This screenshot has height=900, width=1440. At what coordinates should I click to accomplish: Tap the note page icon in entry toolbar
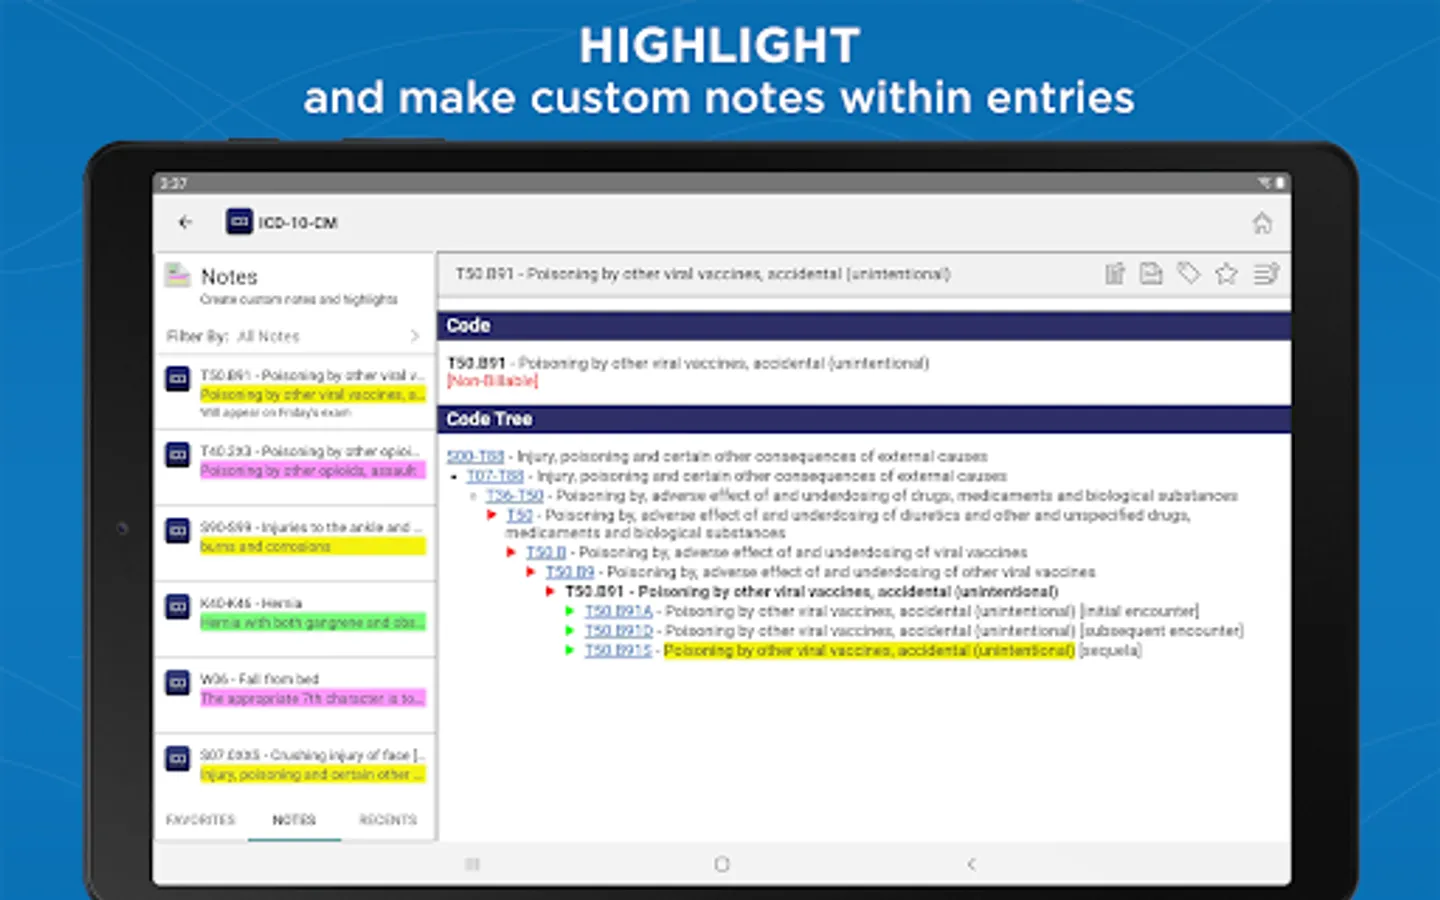(1151, 273)
